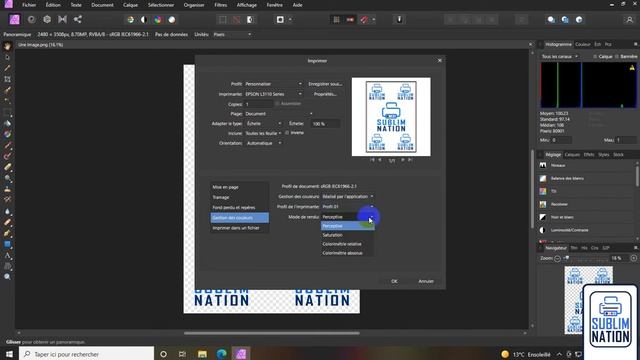Click OK in the print dialog
This screenshot has width=640, height=360.
point(394,281)
